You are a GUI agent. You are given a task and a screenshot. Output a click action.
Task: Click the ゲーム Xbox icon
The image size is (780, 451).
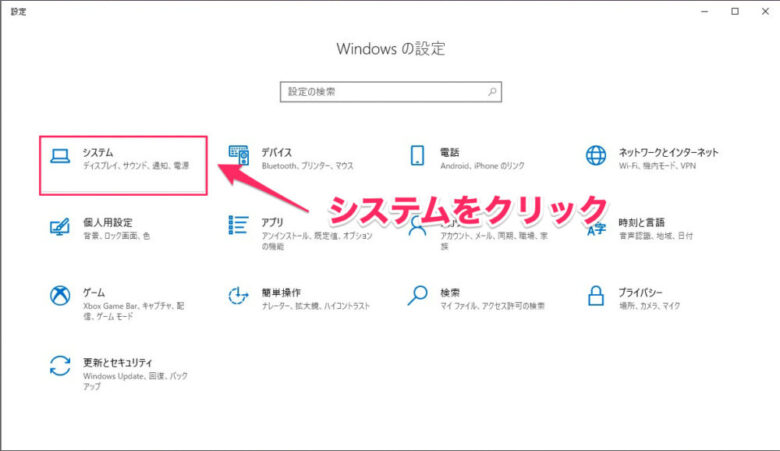[x=60, y=295]
